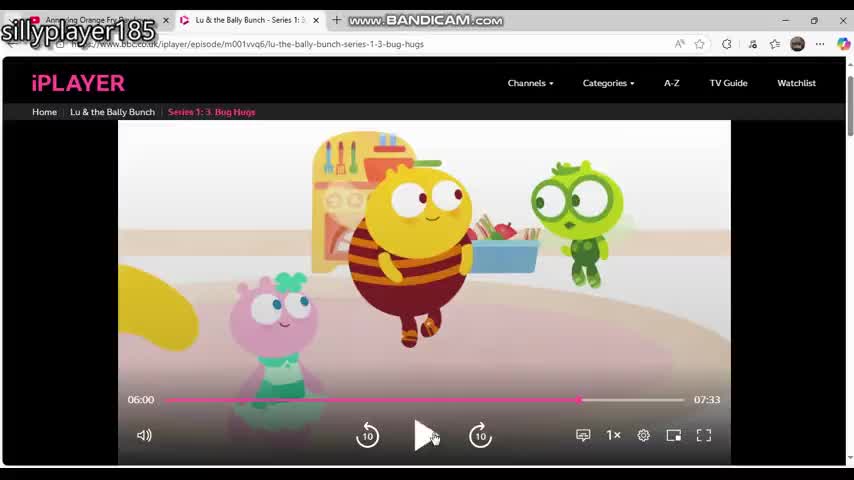Toggle subtitles on the video player

tap(583, 435)
